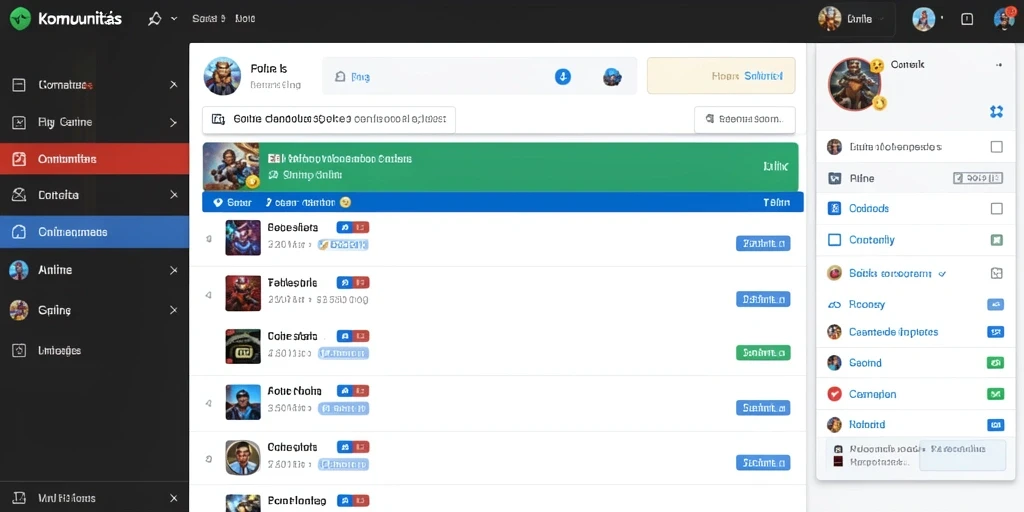Click the blue badge in Roienid row
1024x512 pixels.
(995, 424)
